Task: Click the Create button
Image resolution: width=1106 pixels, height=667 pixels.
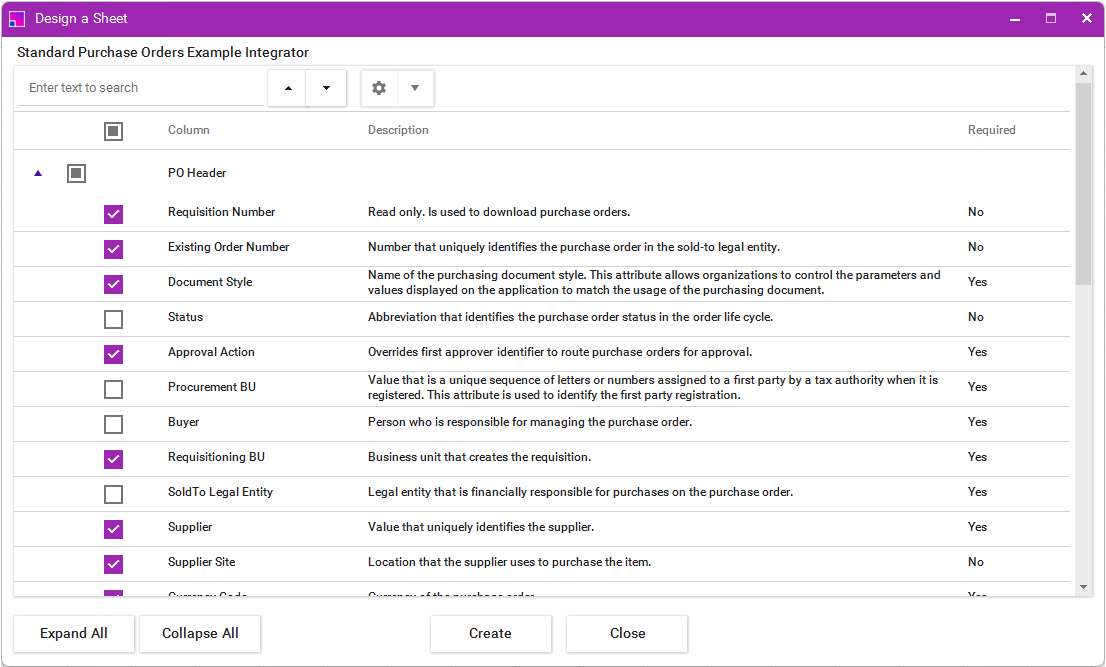Action: click(x=490, y=633)
